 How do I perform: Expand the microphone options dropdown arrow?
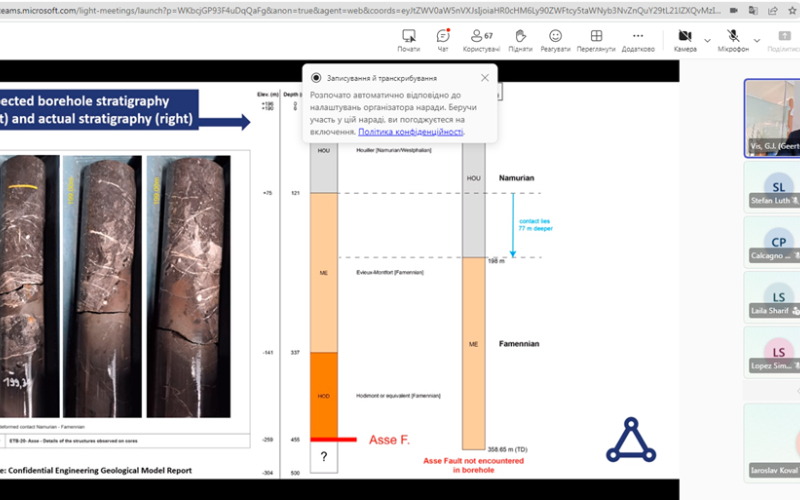(757, 40)
